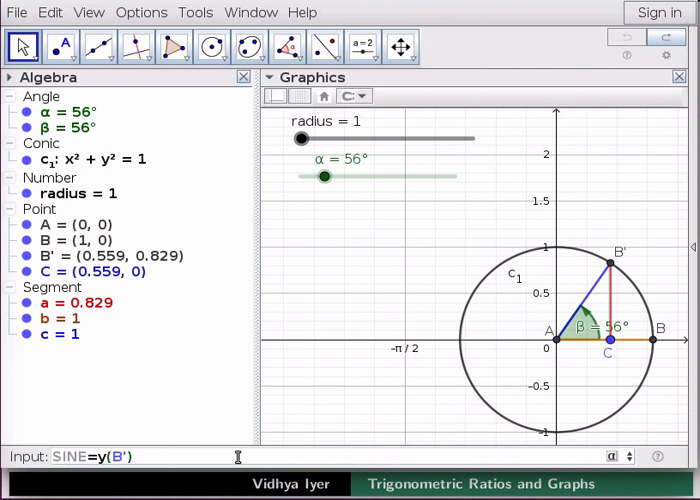Pick the Circle with center tool
The width and height of the screenshot is (700, 500).
coord(212,46)
